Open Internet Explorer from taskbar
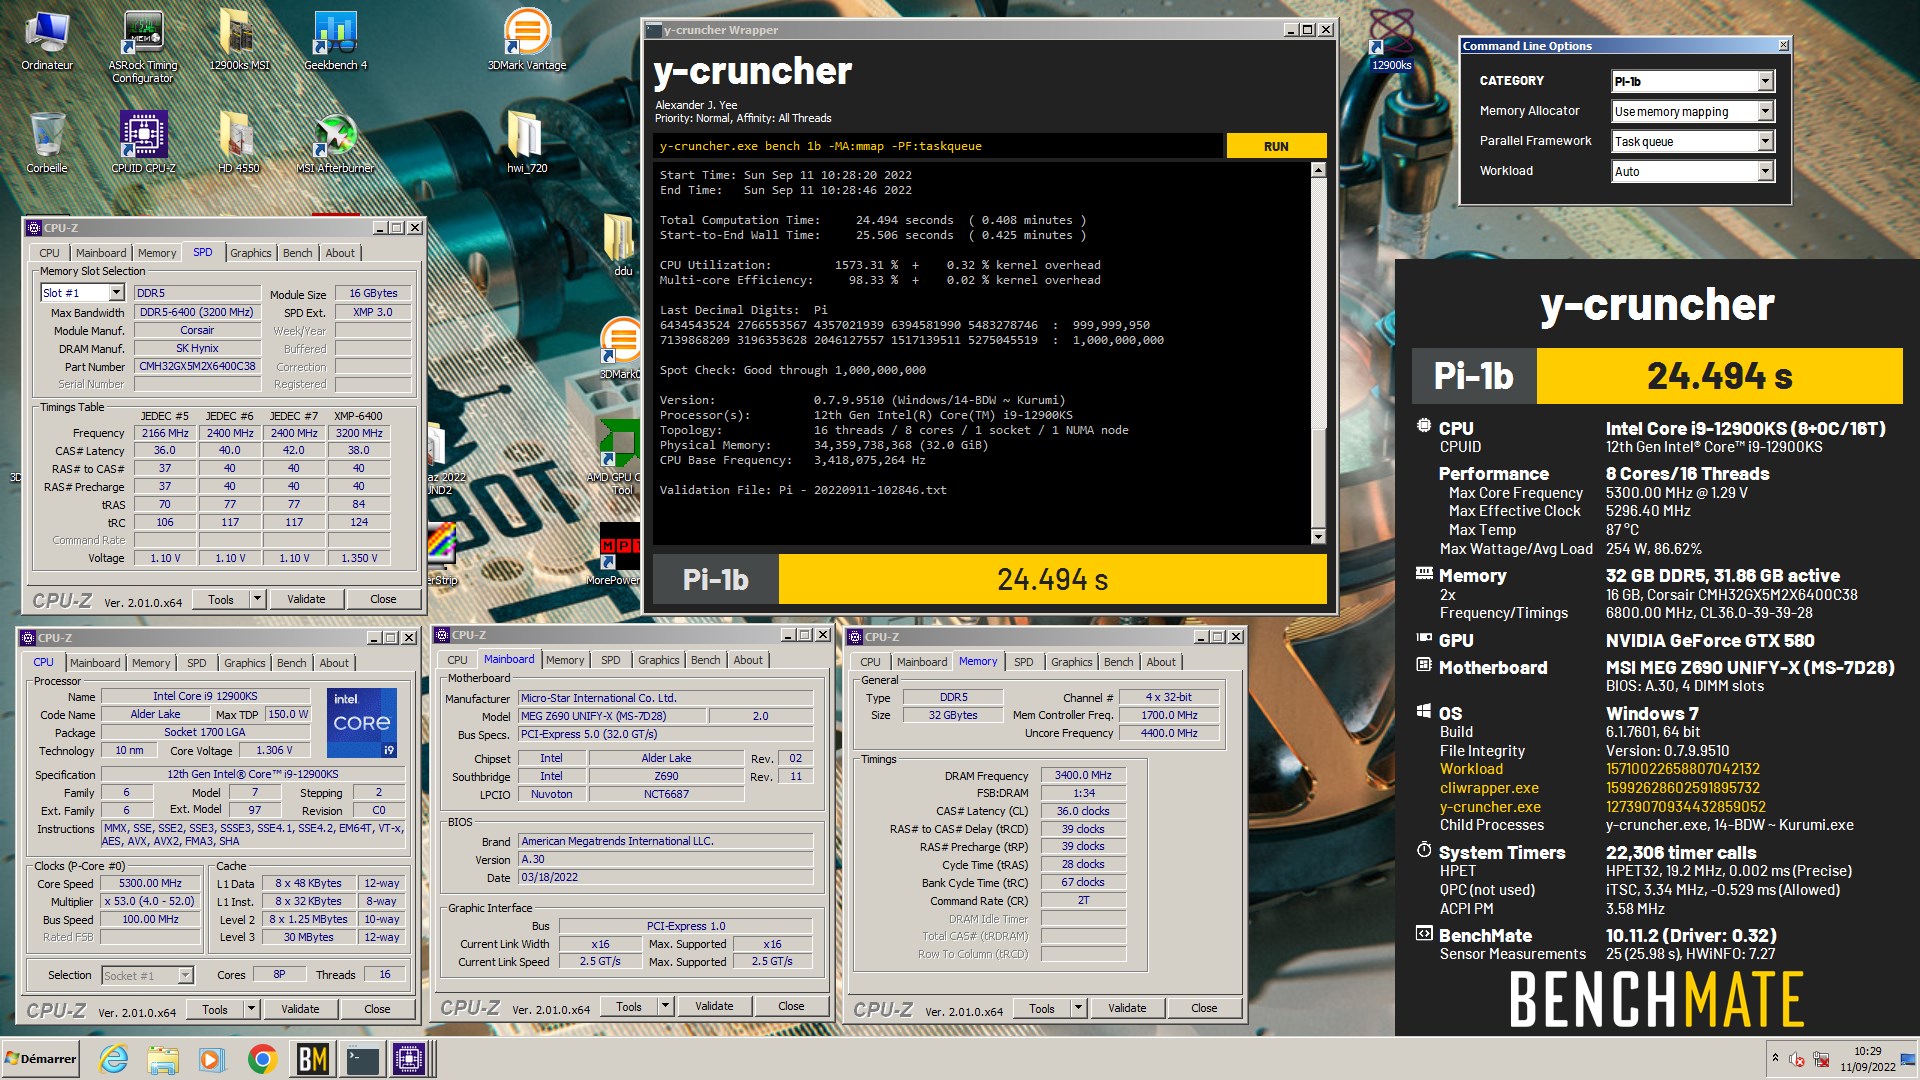This screenshot has width=1920, height=1080. [x=114, y=1059]
